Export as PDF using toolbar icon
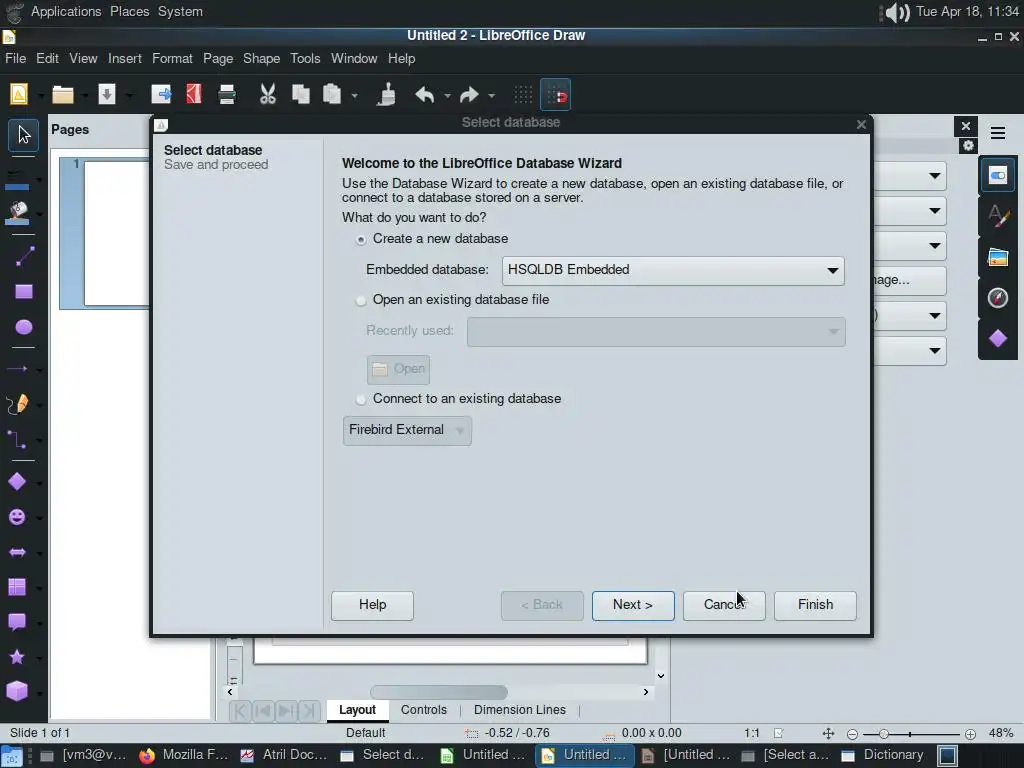The height and width of the screenshot is (768, 1024). pyautogui.click(x=194, y=95)
